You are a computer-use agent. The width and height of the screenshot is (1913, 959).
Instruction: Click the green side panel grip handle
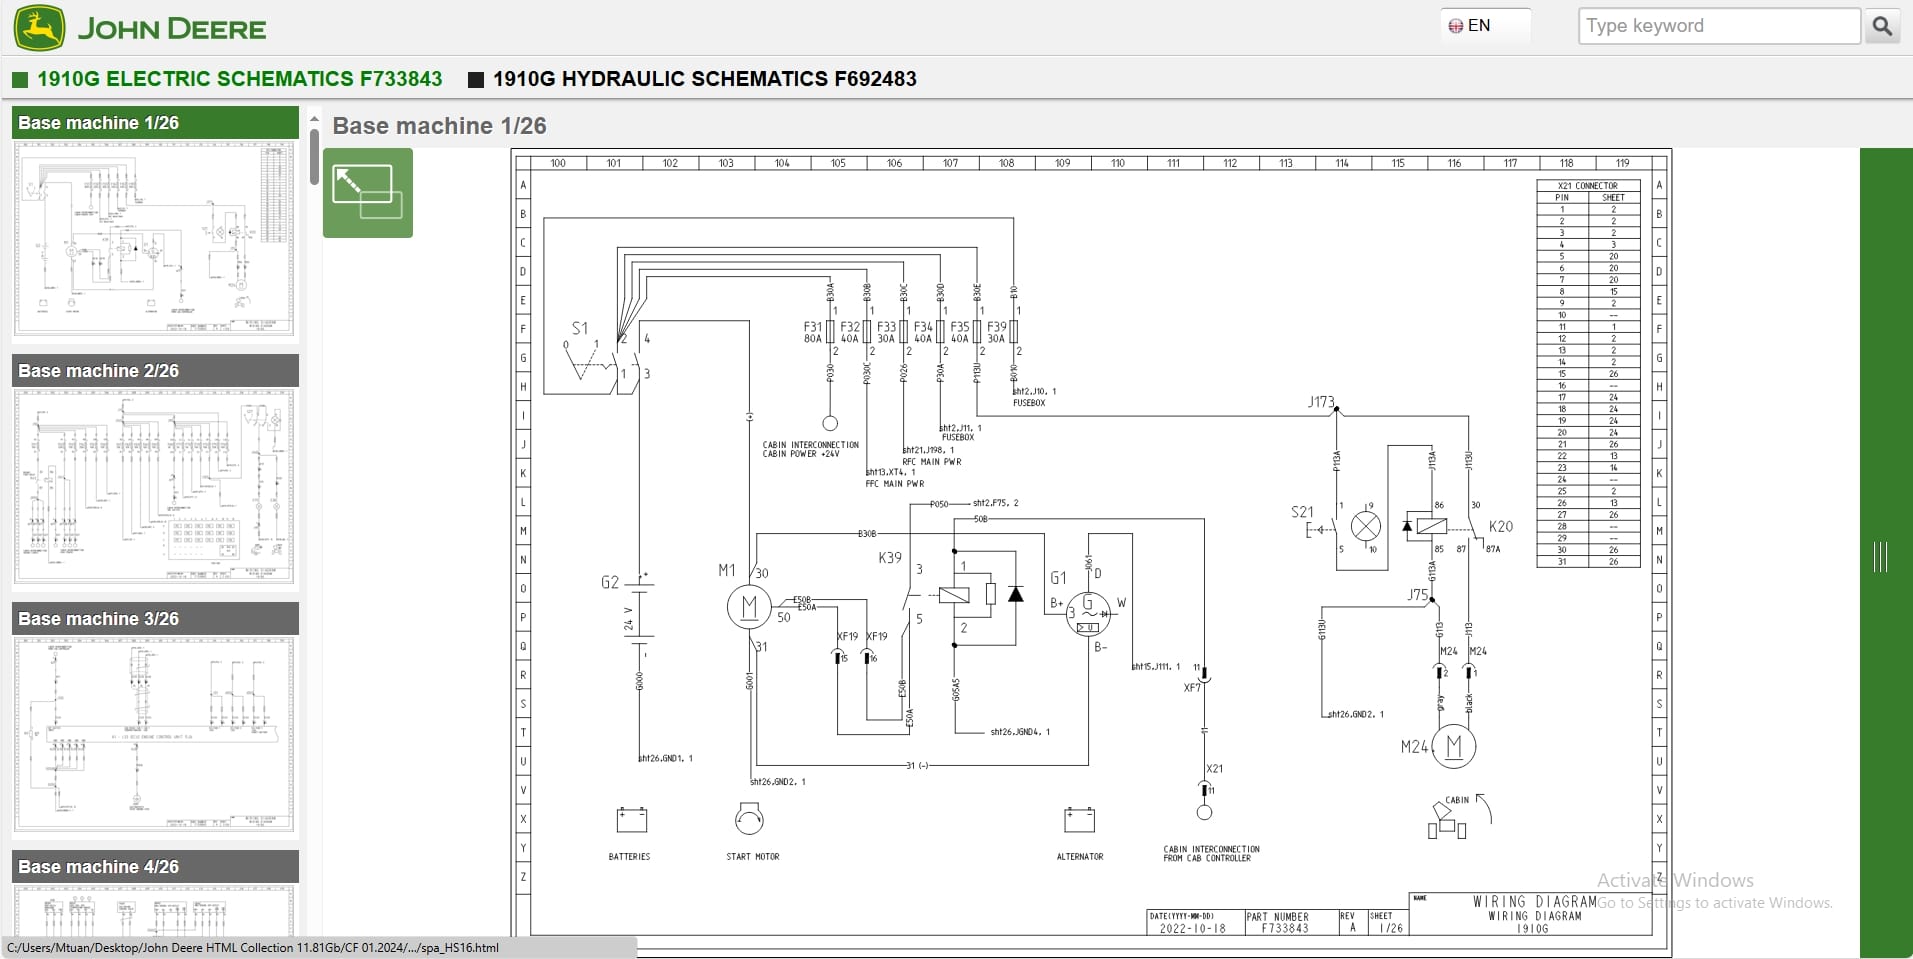[1880, 557]
